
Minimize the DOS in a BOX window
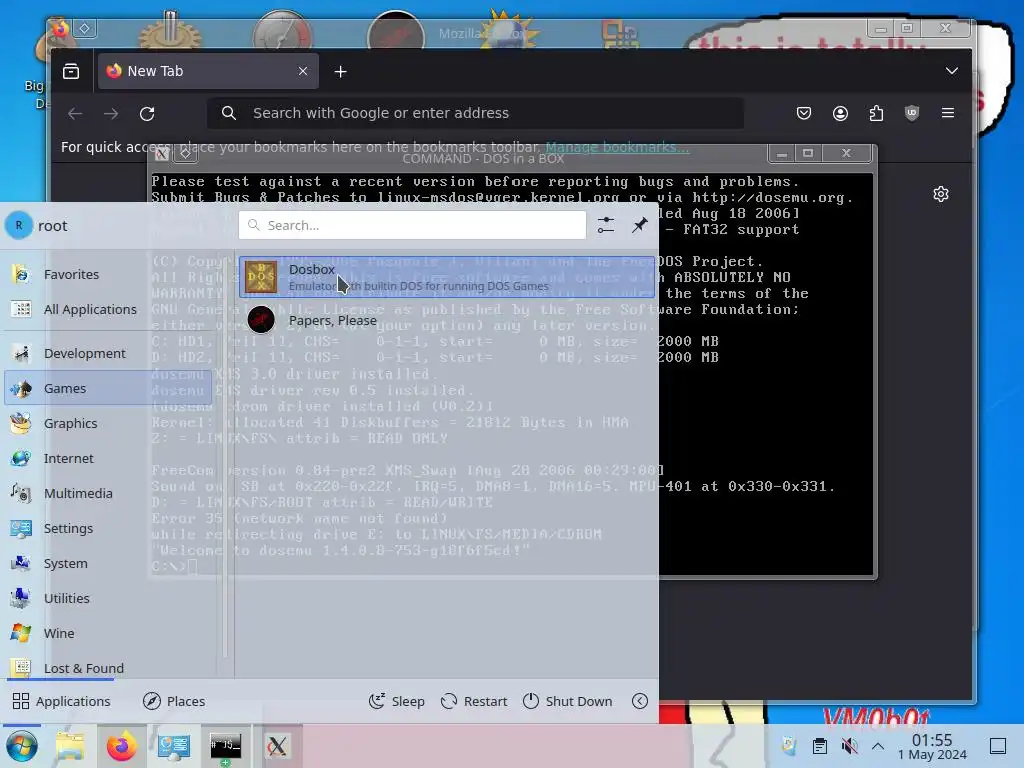tap(782, 153)
